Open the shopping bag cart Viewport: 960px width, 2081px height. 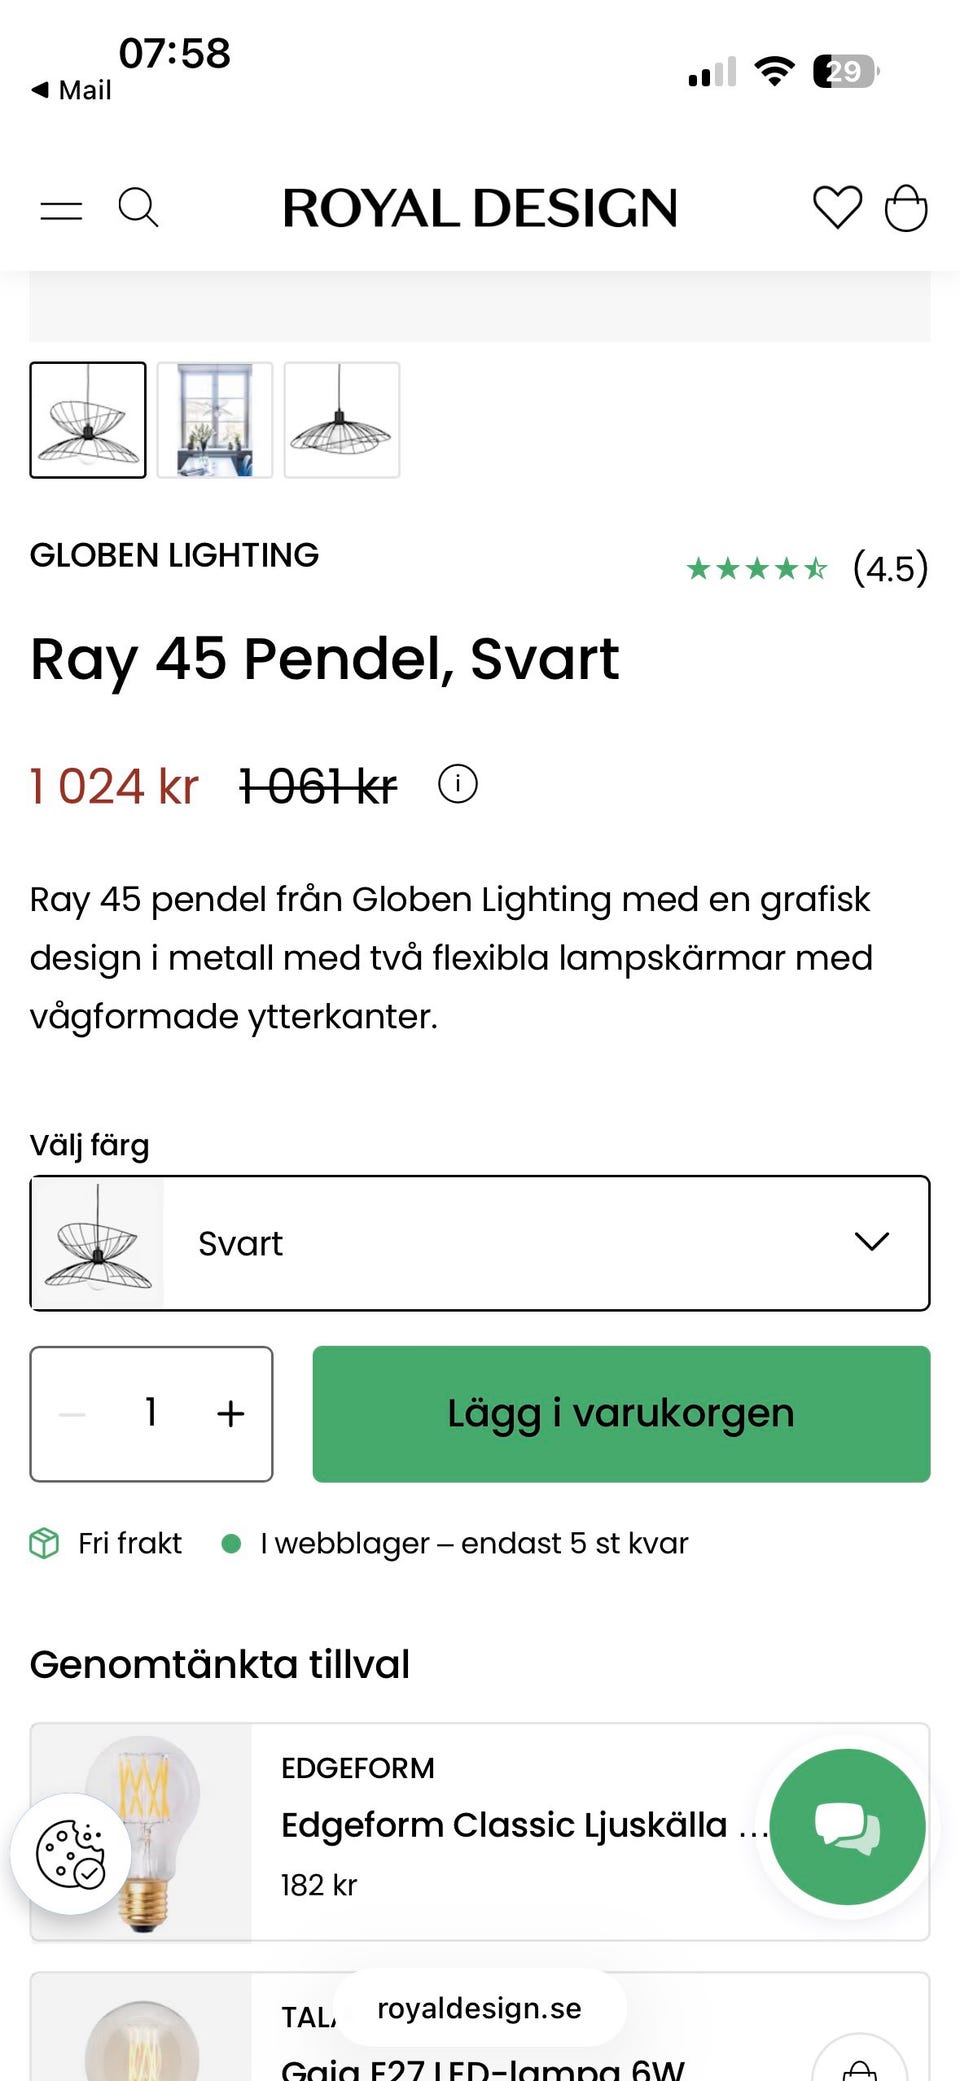click(x=906, y=208)
